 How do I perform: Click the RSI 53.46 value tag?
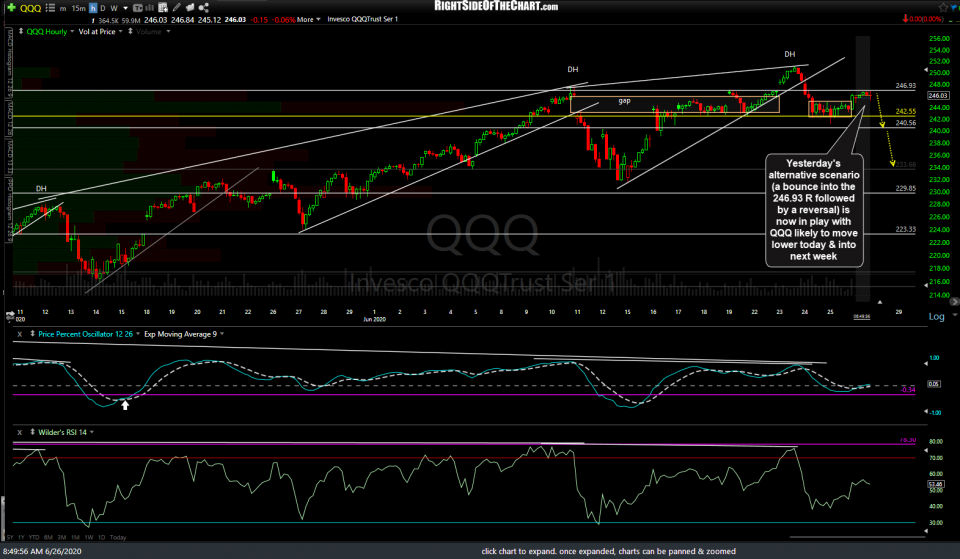click(x=936, y=484)
